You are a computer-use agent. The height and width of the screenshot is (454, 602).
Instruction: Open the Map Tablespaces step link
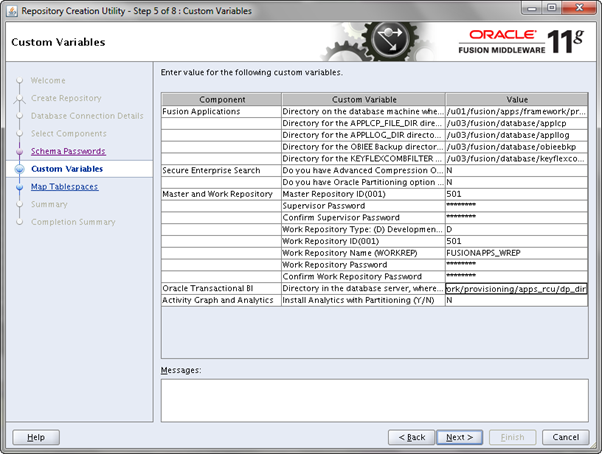click(64, 187)
